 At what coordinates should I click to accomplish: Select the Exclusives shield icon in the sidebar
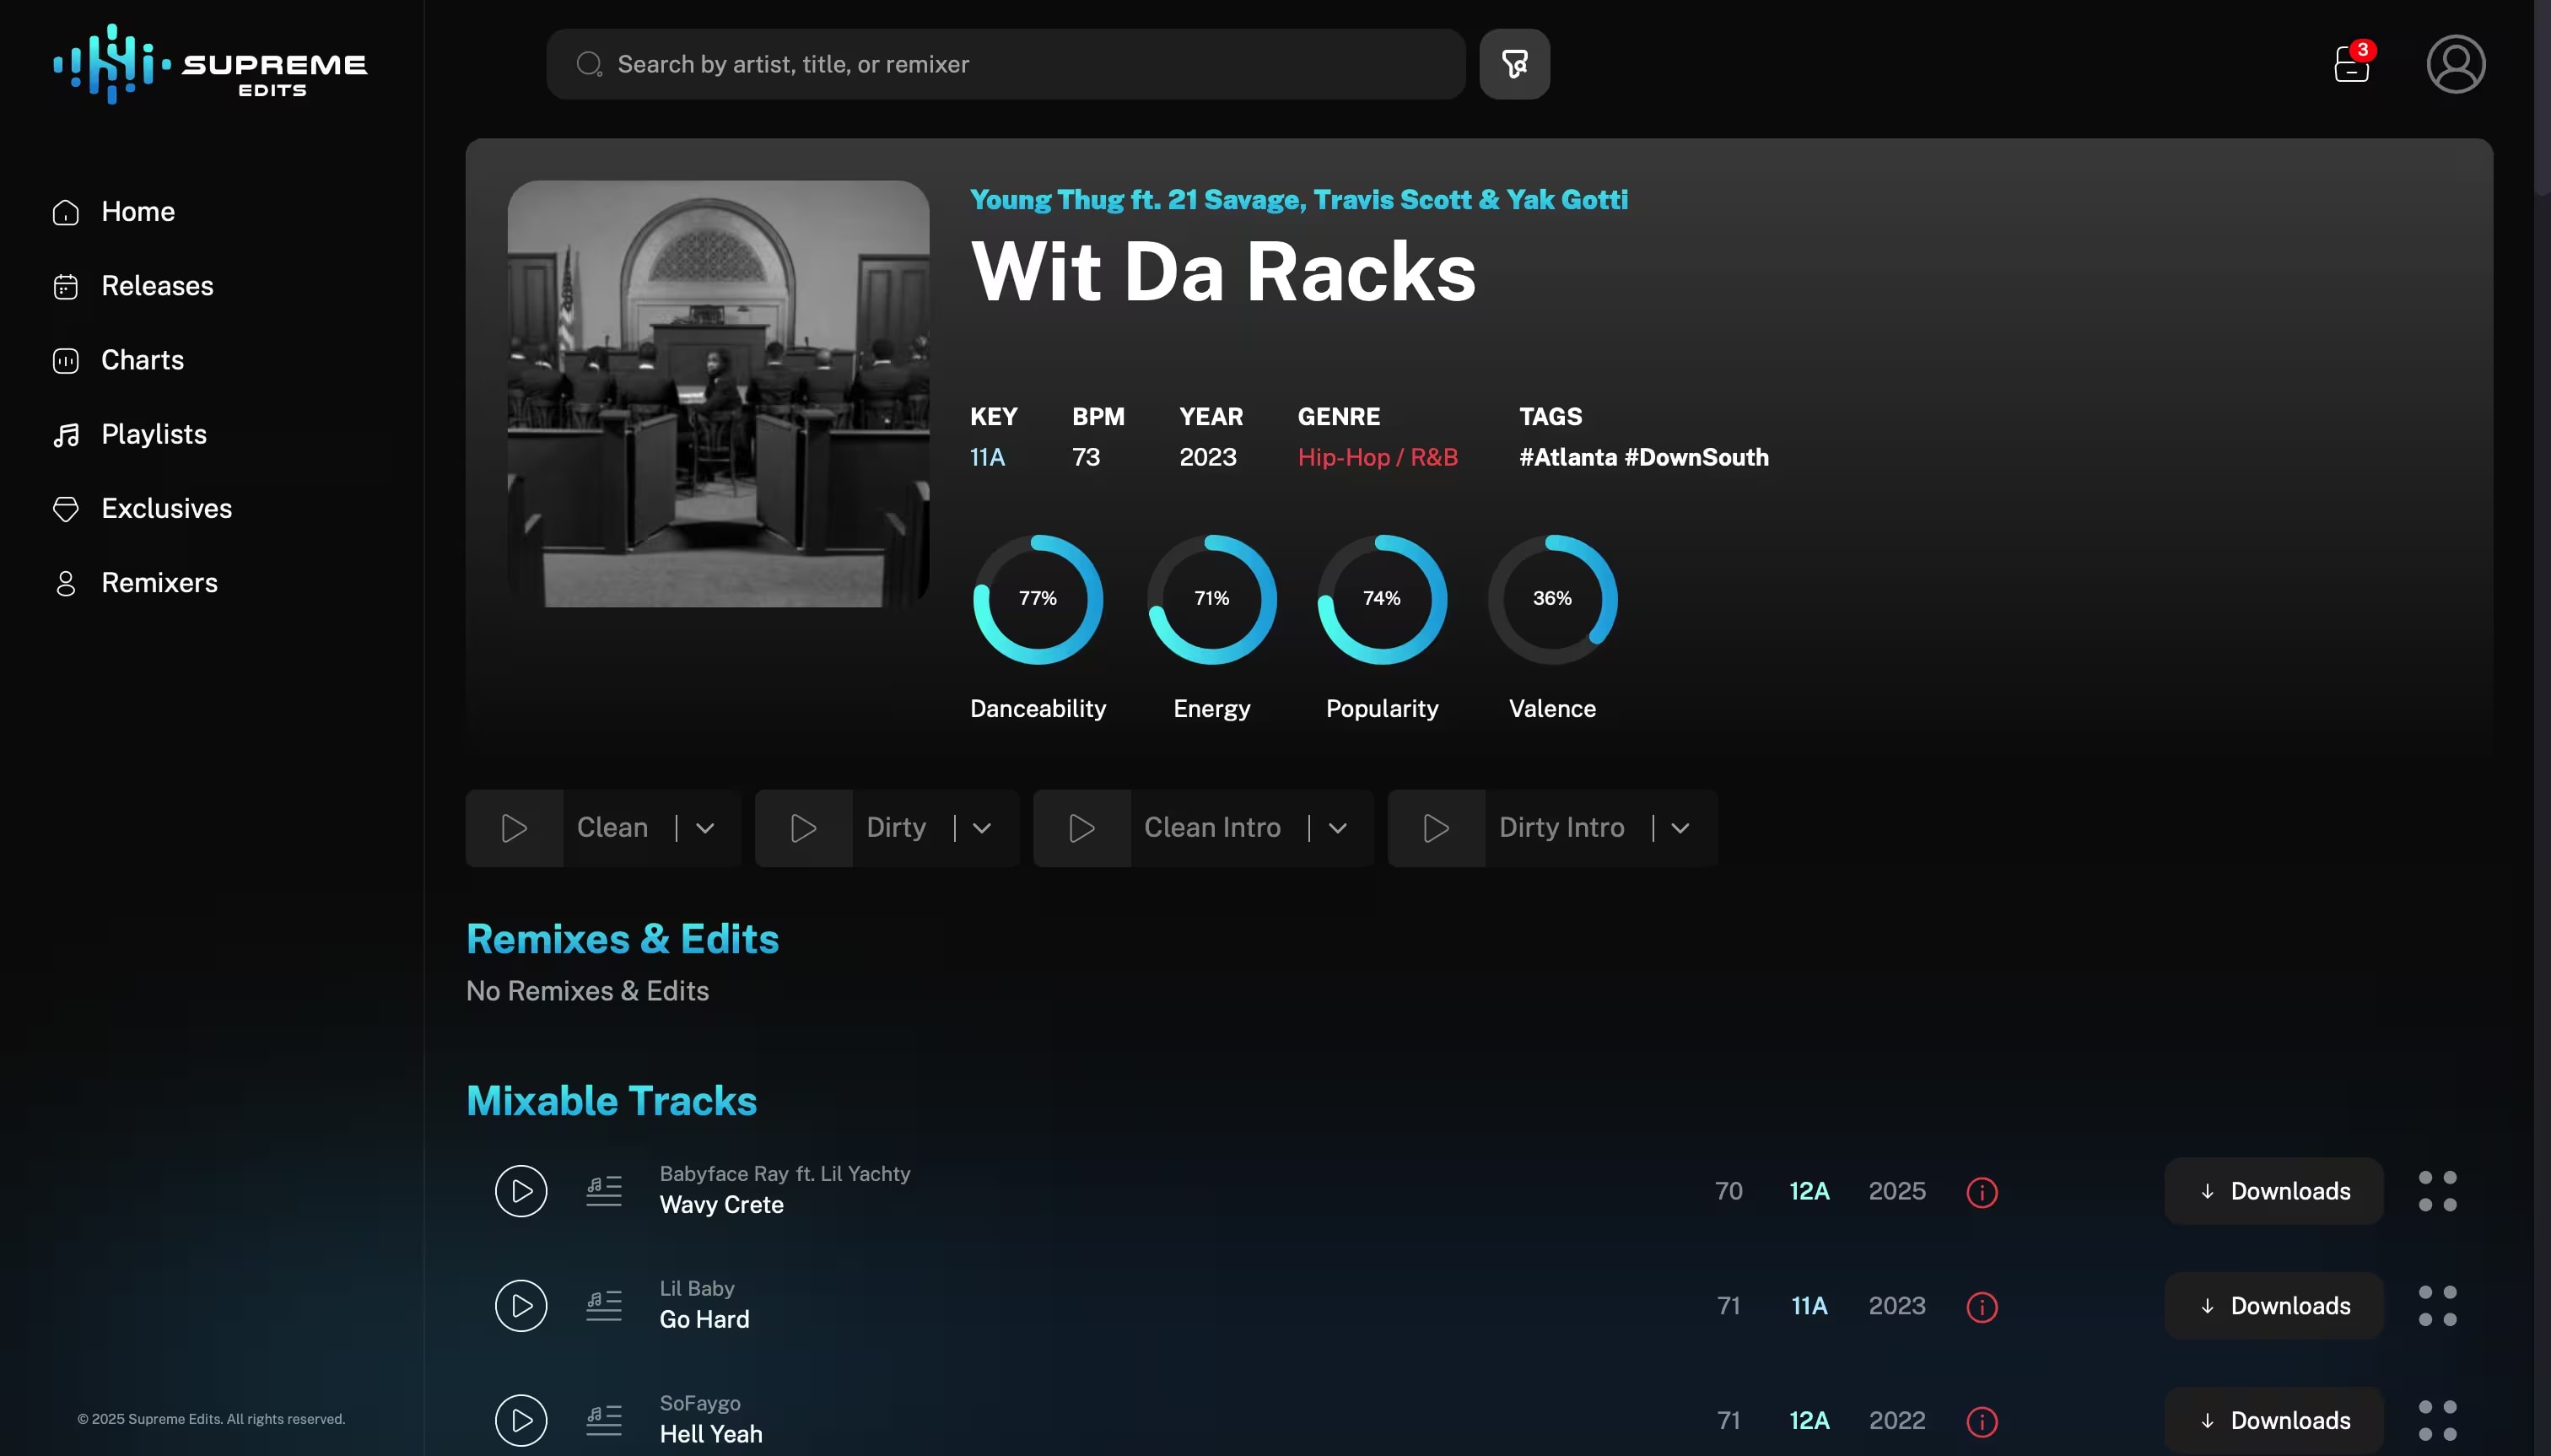(65, 509)
